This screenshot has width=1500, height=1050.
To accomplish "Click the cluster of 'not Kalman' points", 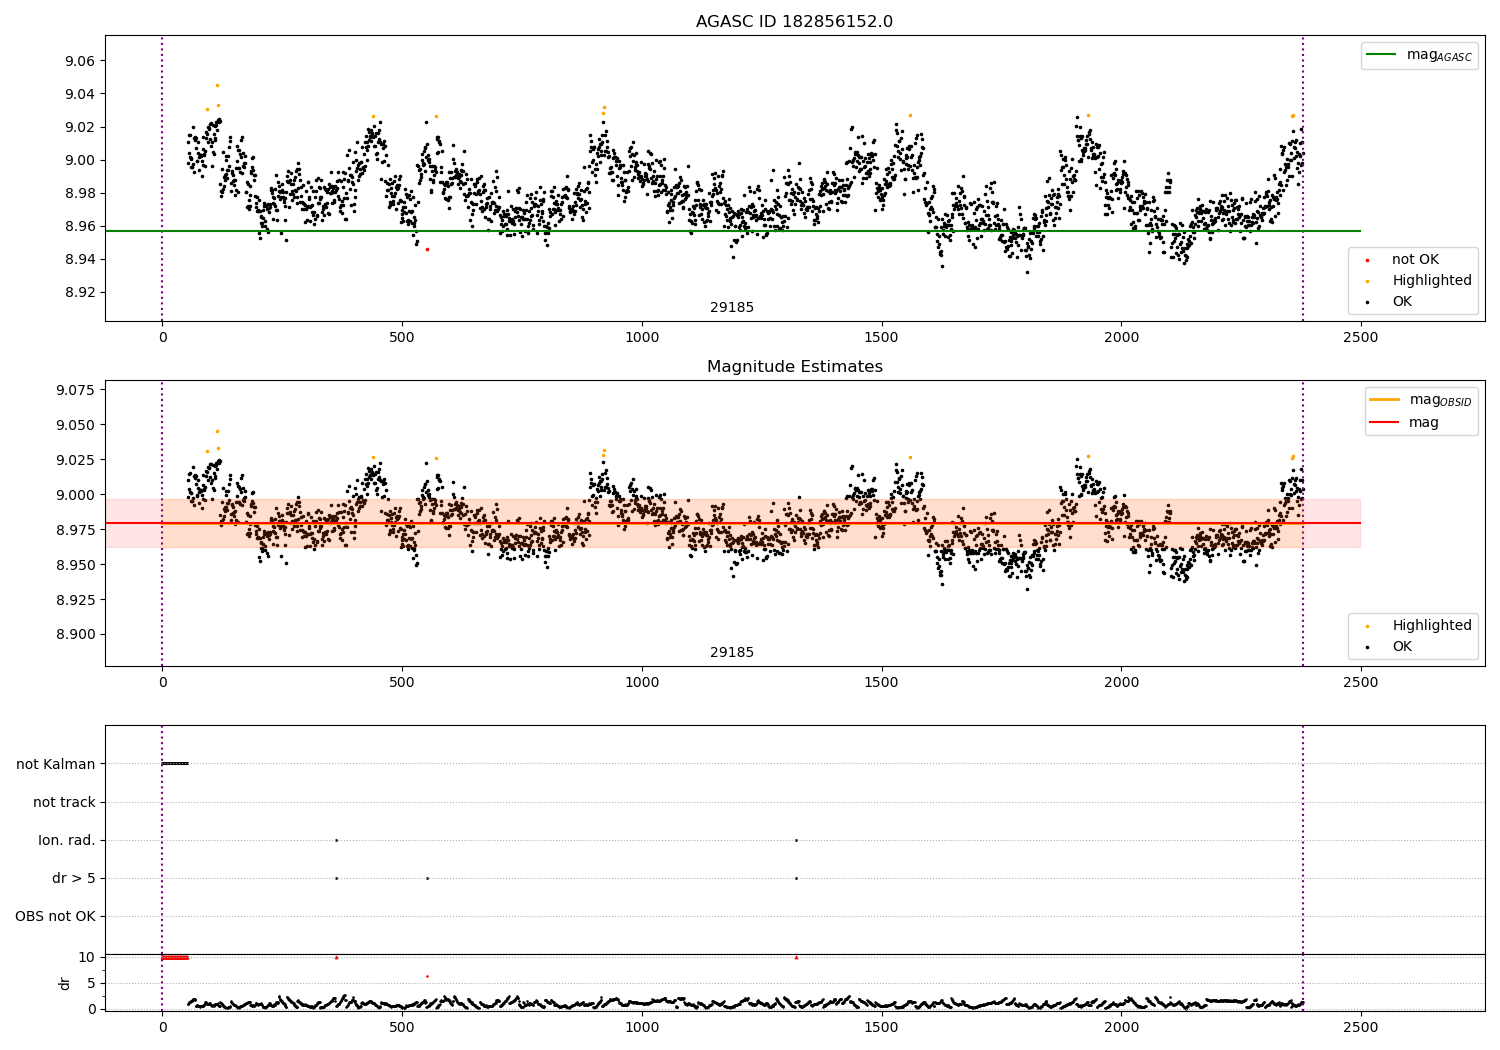I will click(x=175, y=764).
